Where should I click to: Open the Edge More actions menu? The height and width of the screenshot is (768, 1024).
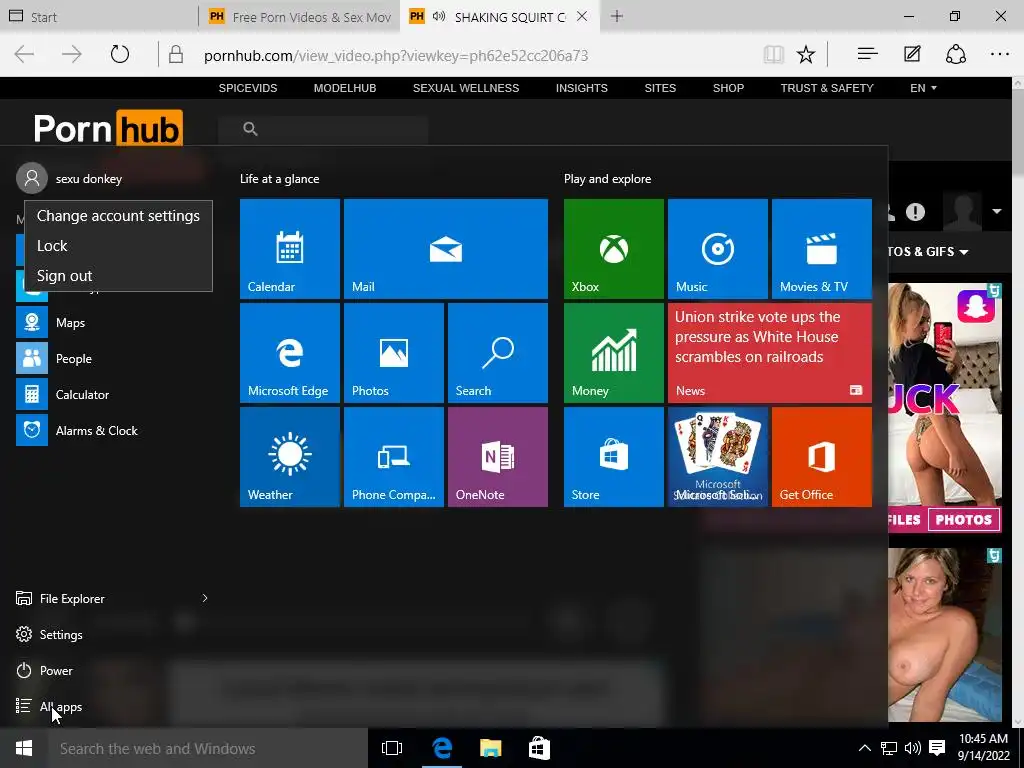pyautogui.click(x=1000, y=54)
